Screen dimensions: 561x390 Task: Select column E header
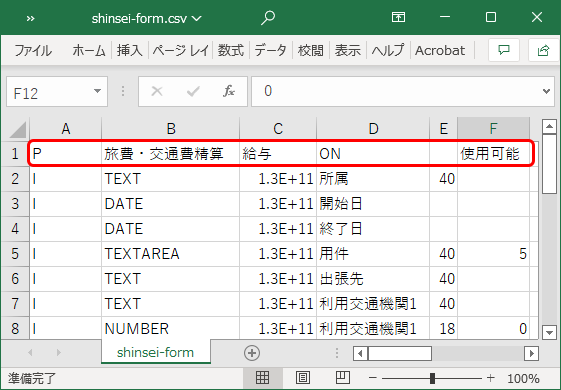coord(444,128)
